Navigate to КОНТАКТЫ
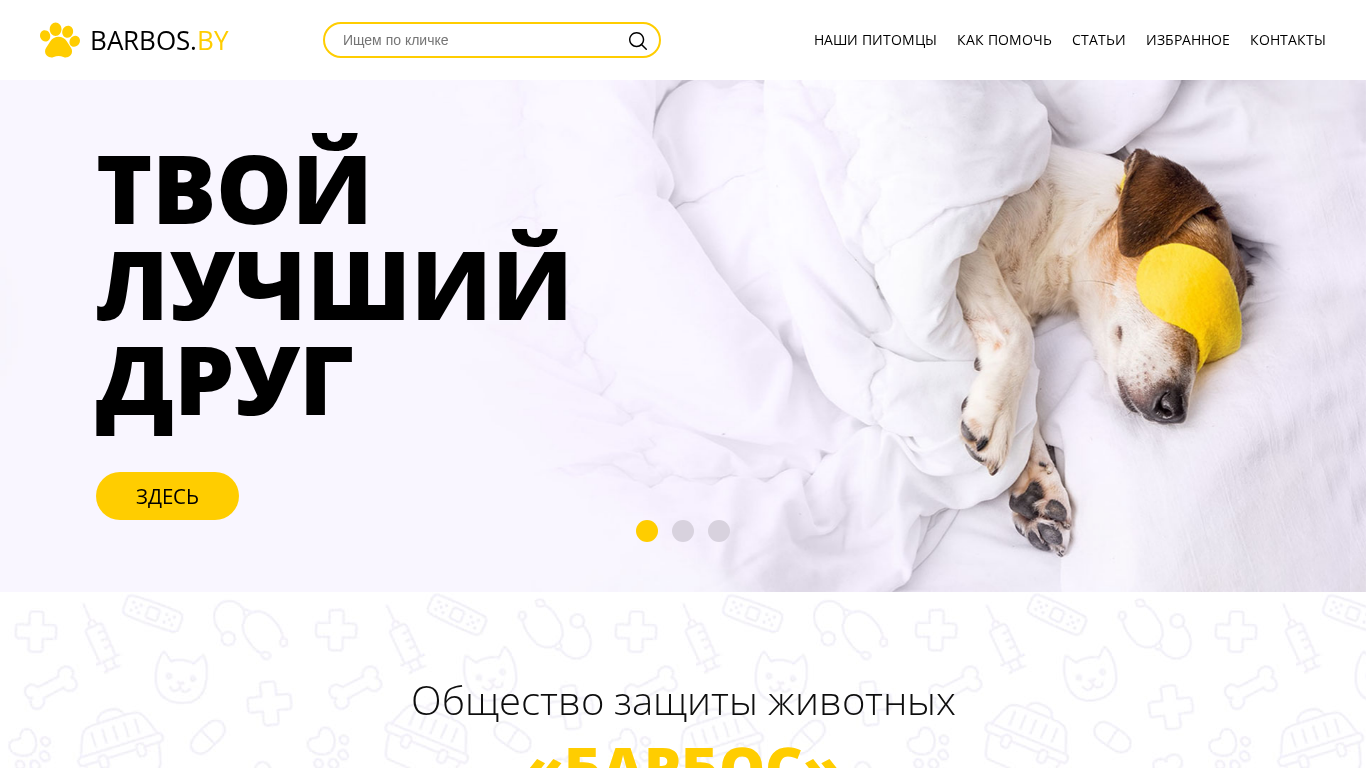This screenshot has height=768, width=1366. (x=1287, y=40)
